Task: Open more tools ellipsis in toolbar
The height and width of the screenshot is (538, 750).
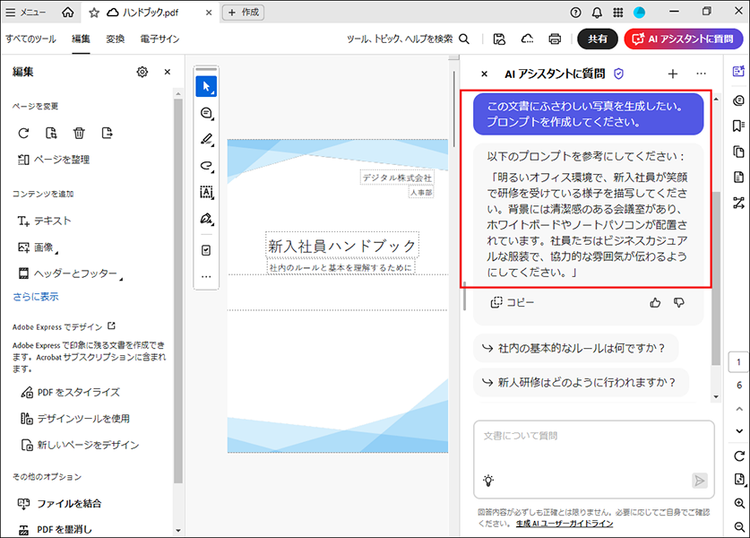Action: point(207,277)
